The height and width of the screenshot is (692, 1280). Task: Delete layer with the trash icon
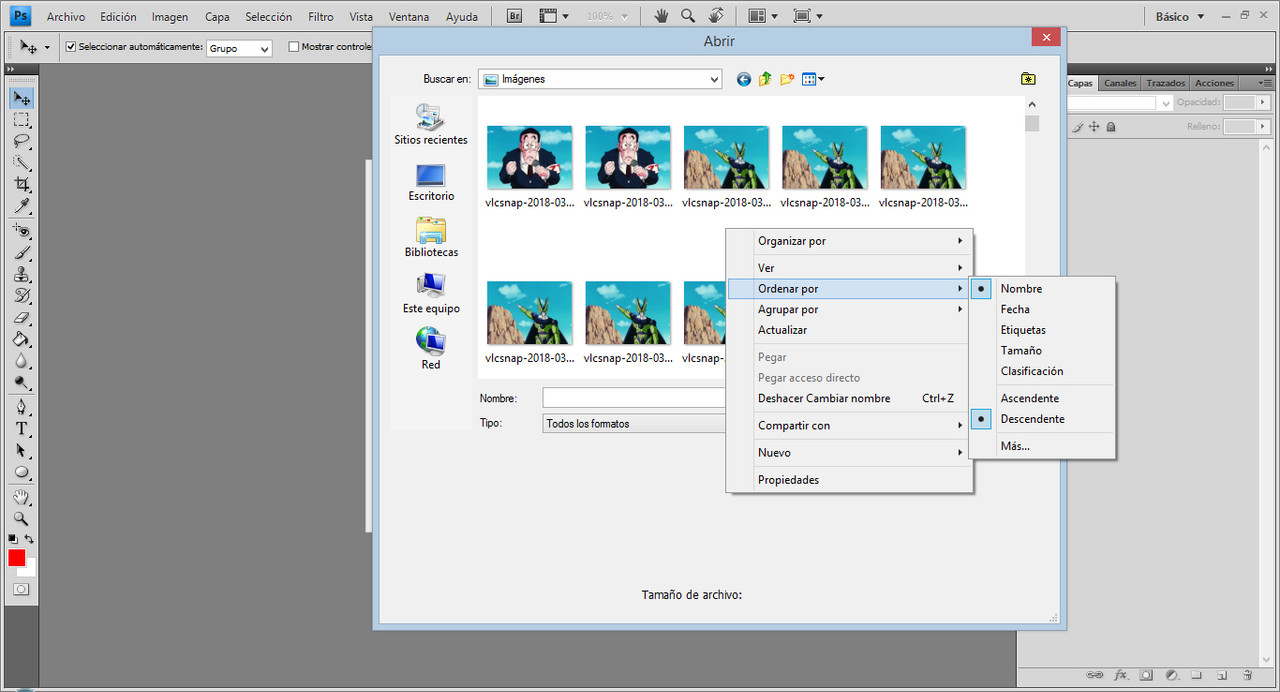pyautogui.click(x=1247, y=675)
